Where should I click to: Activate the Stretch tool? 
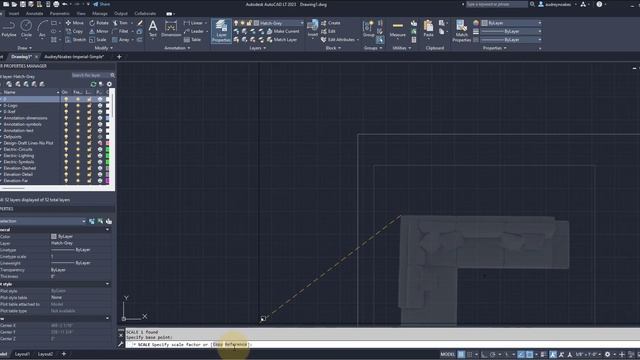pos(76,40)
